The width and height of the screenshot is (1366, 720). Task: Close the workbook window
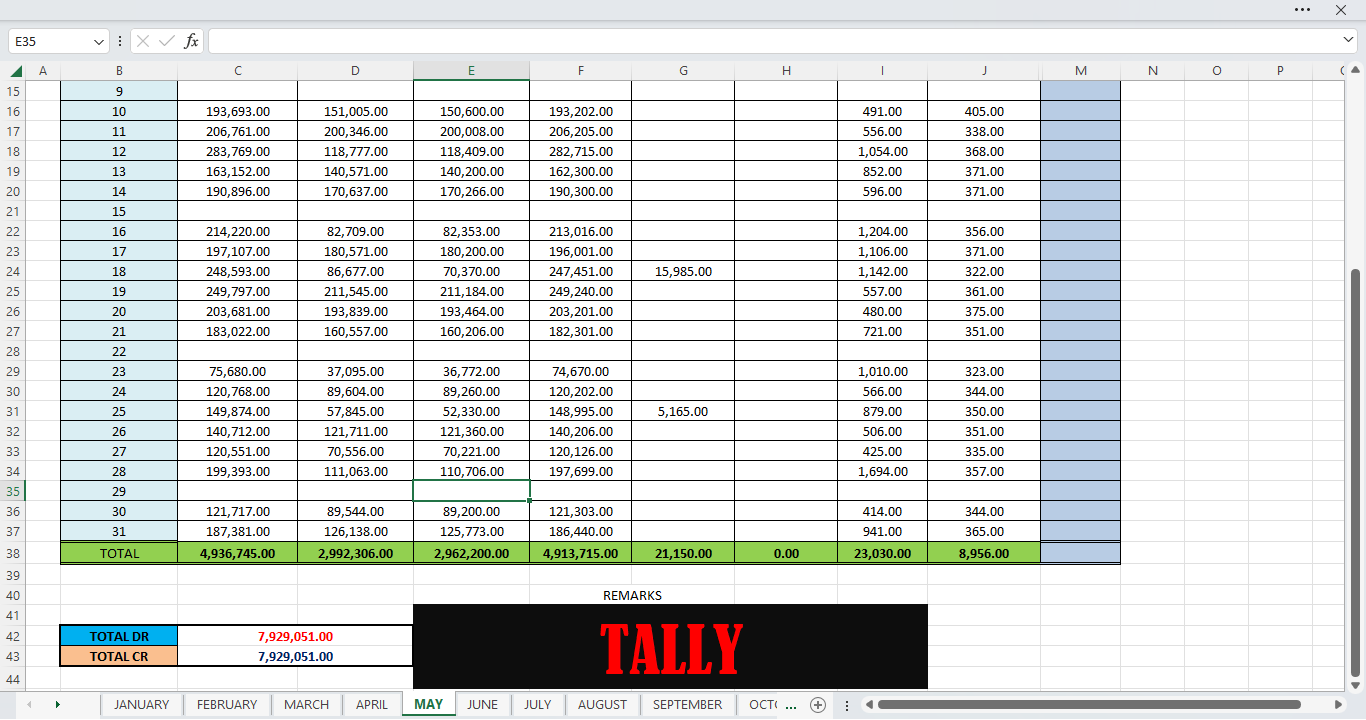pos(1341,9)
